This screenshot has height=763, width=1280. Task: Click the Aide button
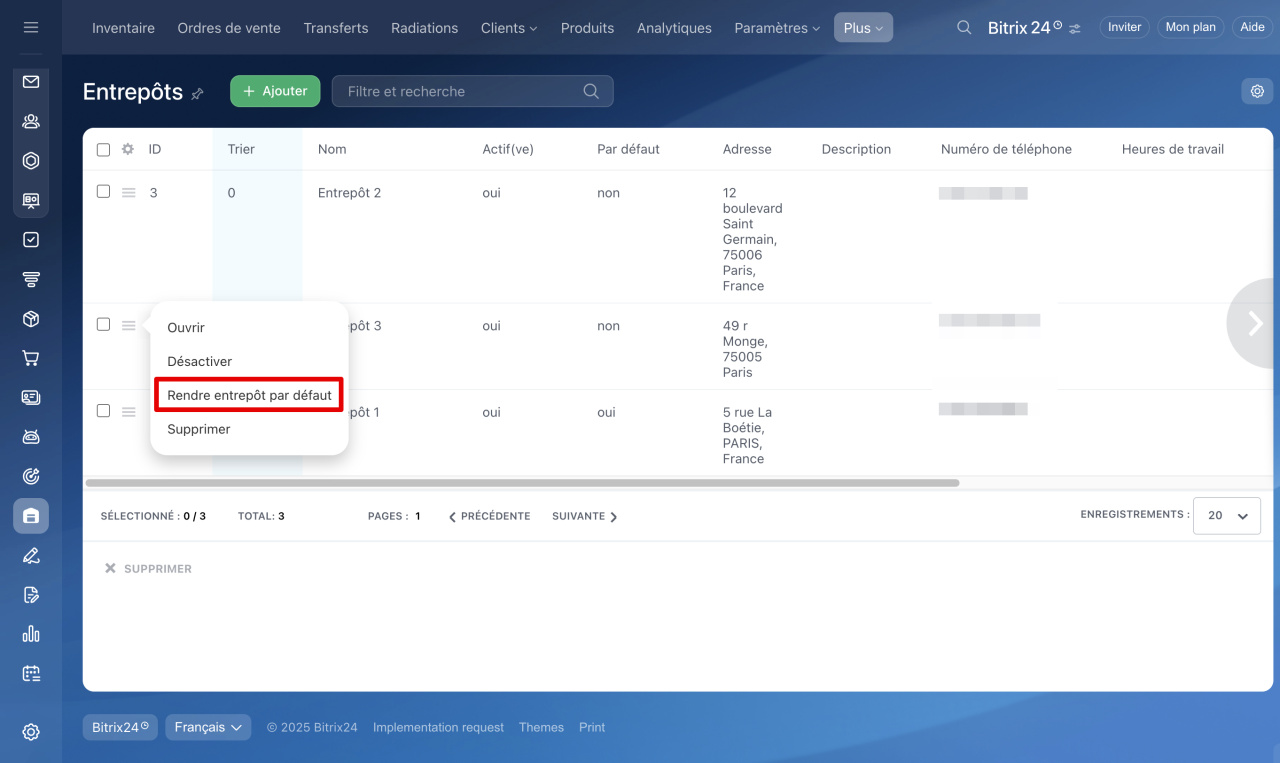tap(1252, 27)
